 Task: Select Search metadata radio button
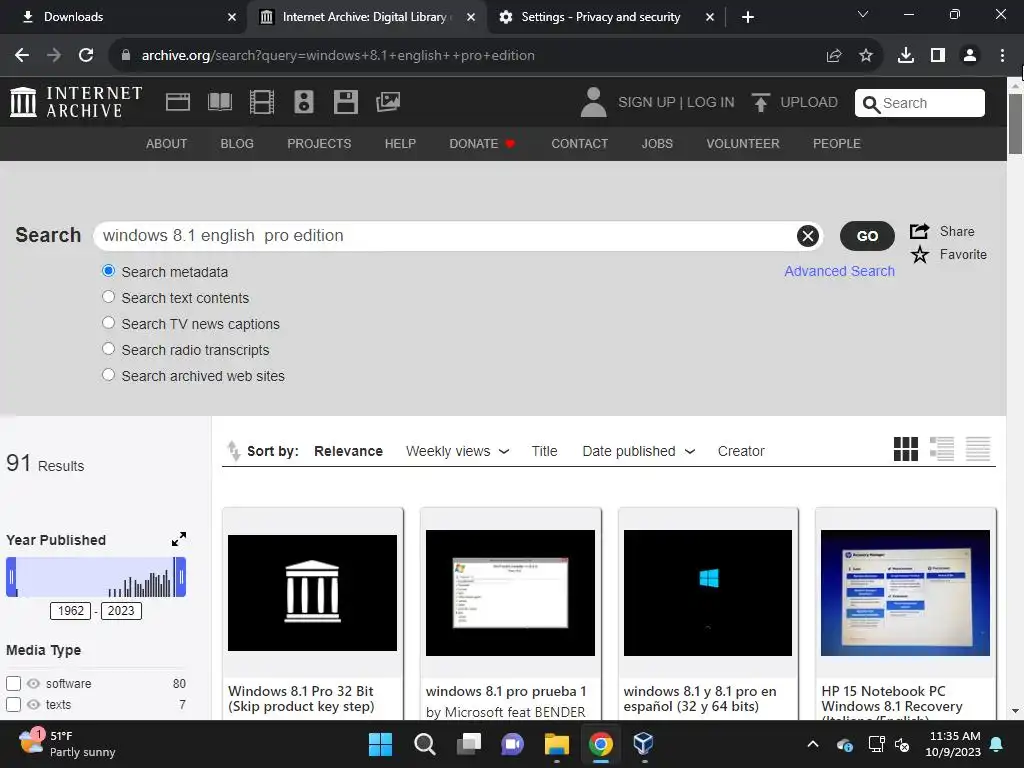click(x=108, y=271)
